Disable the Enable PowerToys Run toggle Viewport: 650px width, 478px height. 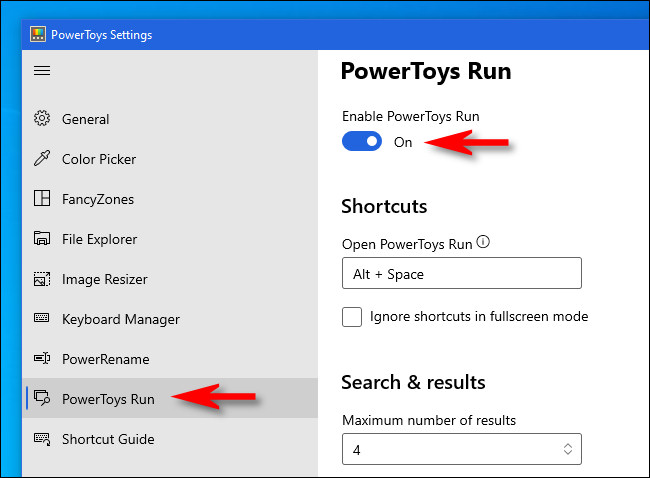coord(362,142)
